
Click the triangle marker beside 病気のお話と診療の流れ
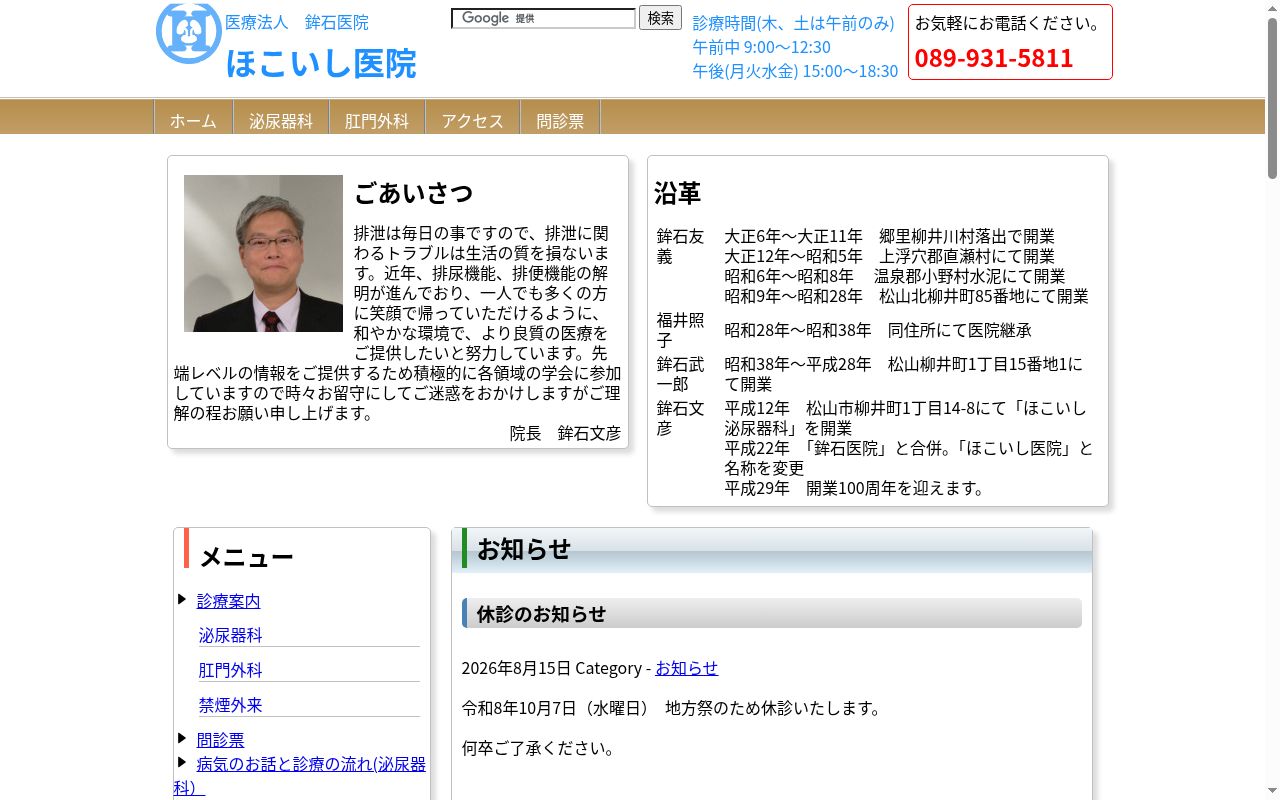182,762
